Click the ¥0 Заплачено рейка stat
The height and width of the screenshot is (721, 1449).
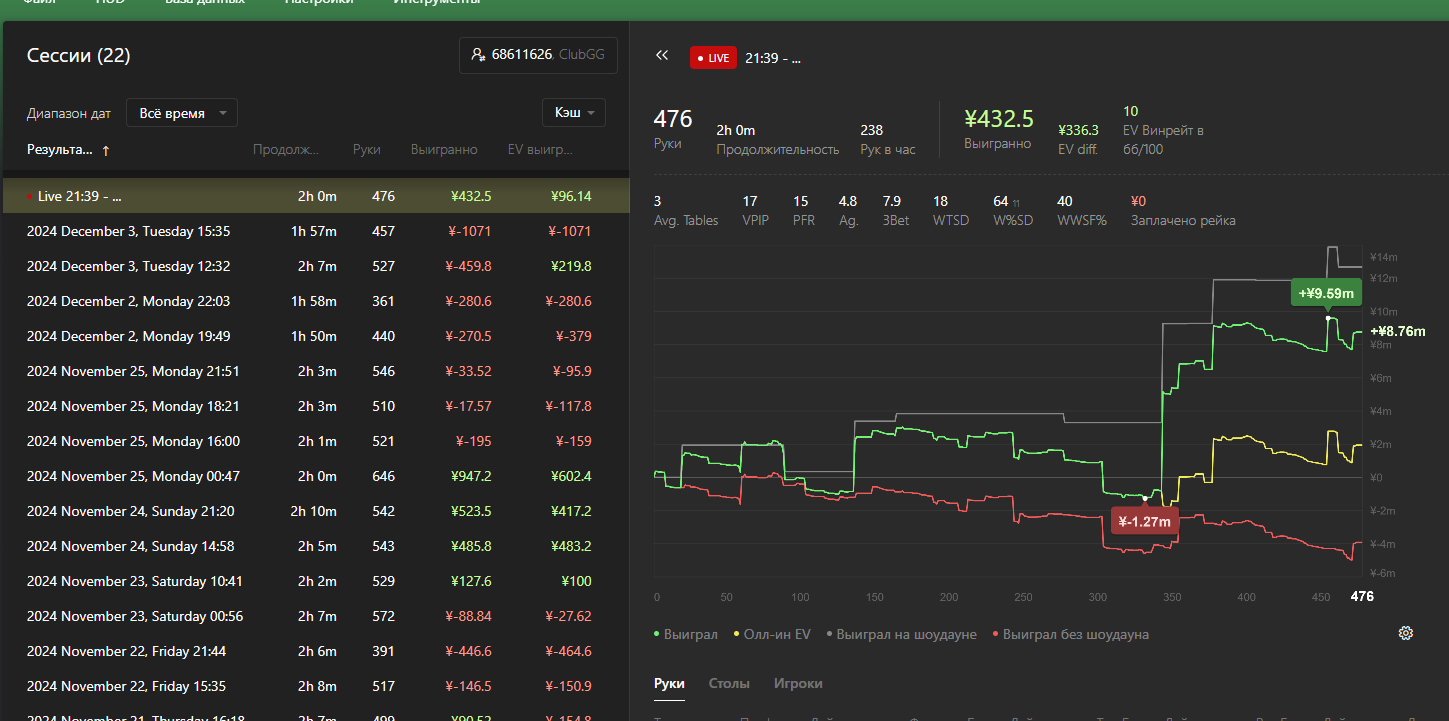pyautogui.click(x=1183, y=211)
